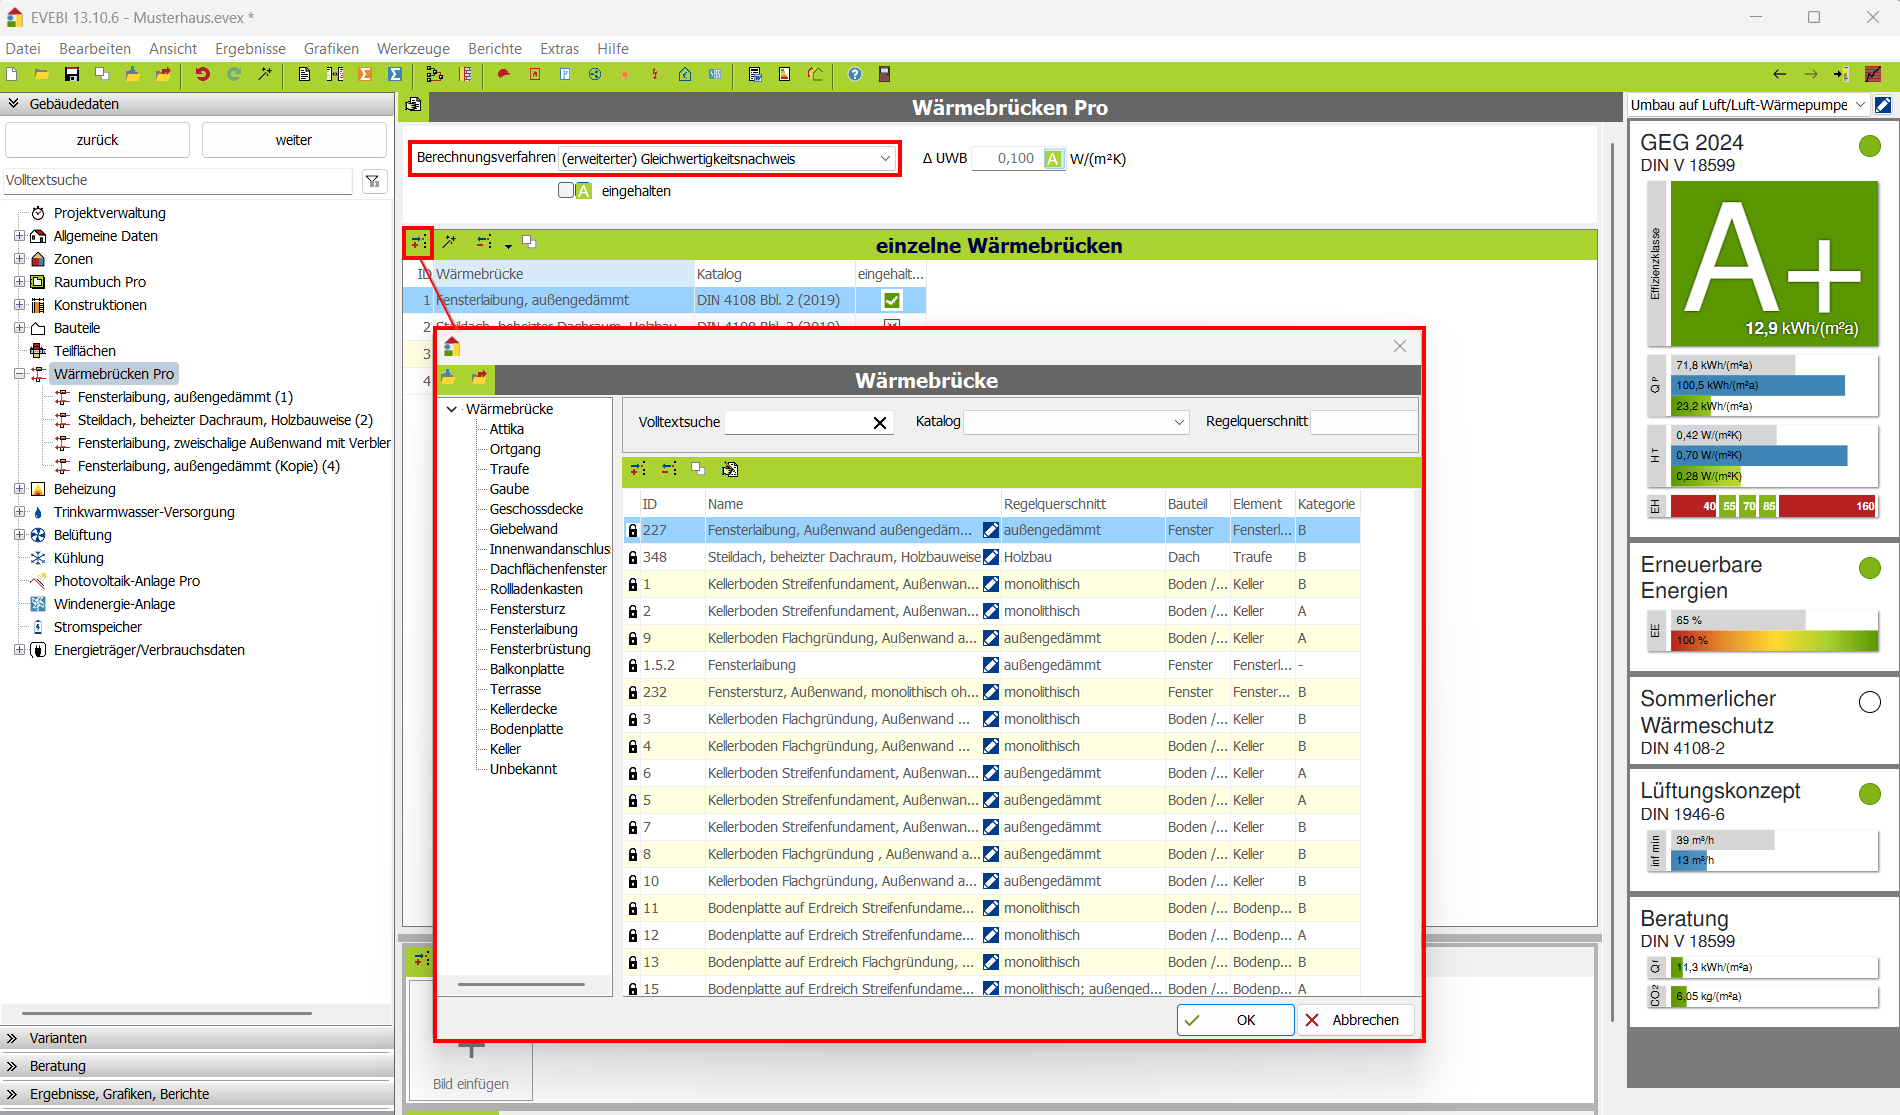Click the edit pencil icon beside the variant dropdown
Screen dimensions: 1900x1115
(1883, 105)
